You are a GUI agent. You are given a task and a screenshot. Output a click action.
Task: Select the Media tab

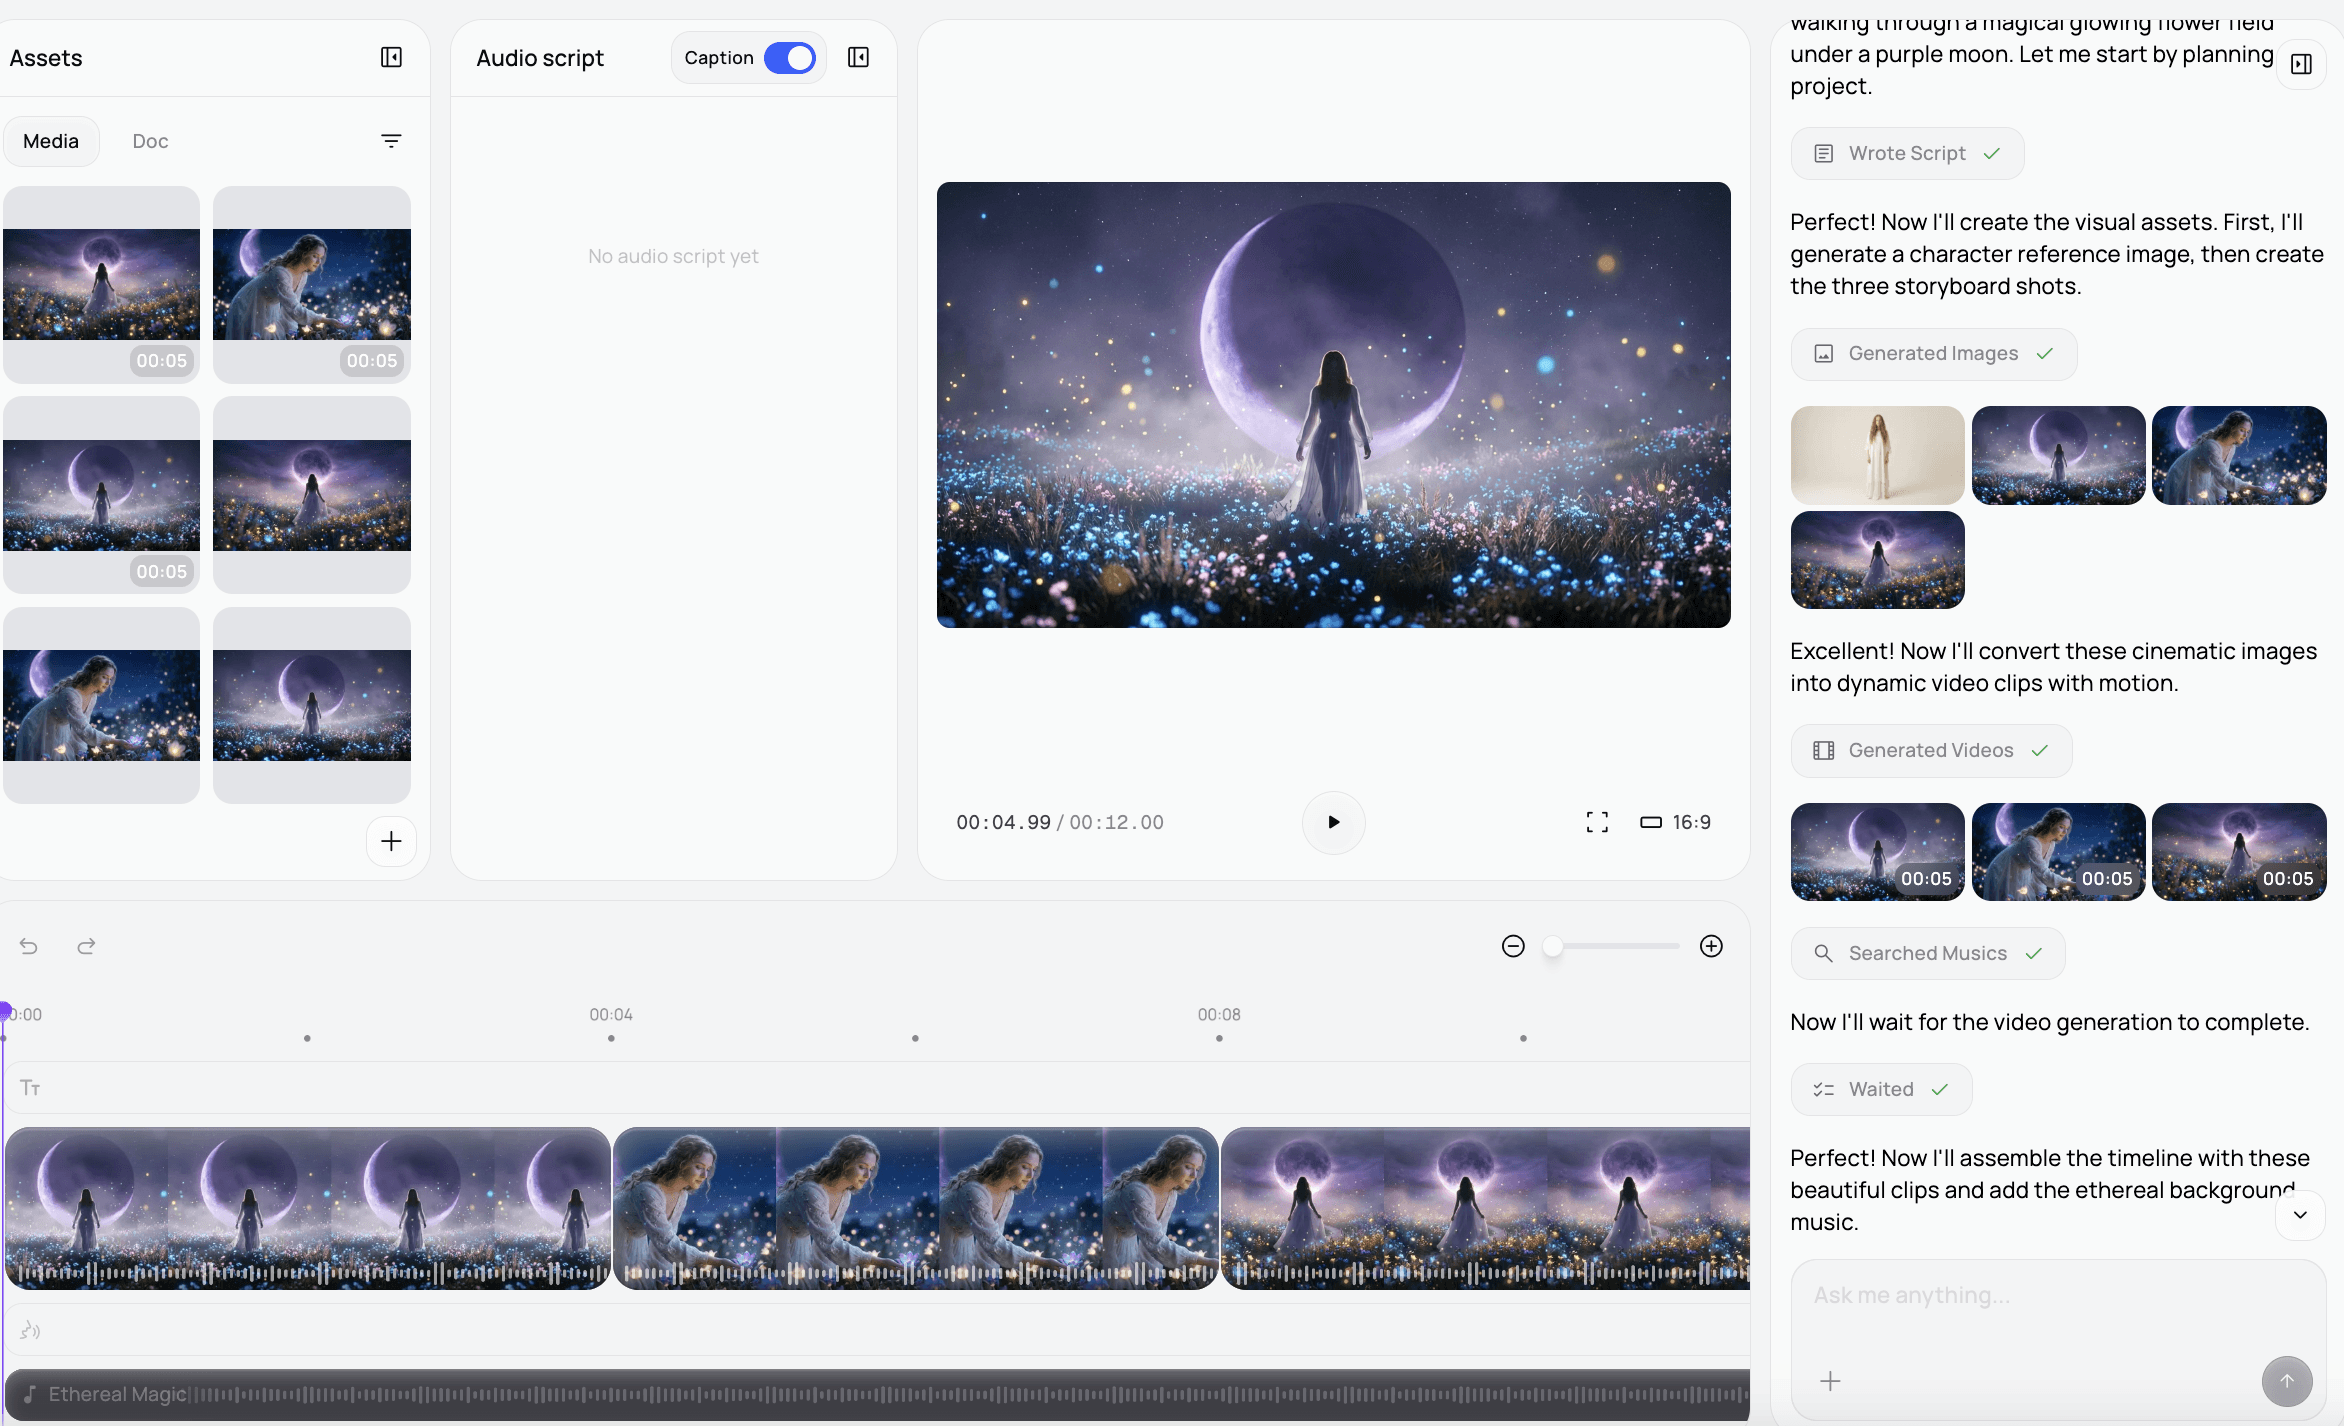51,141
